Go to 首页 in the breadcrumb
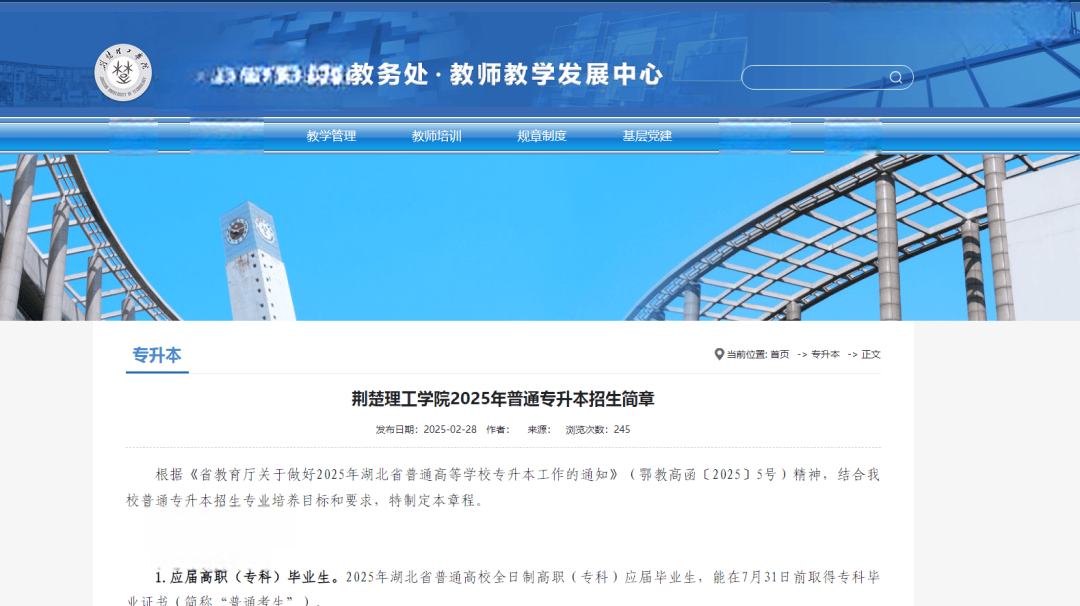 click(780, 354)
